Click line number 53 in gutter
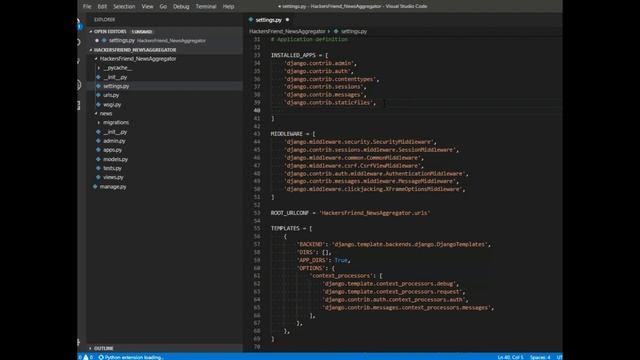The image size is (640, 360). pyautogui.click(x=257, y=213)
